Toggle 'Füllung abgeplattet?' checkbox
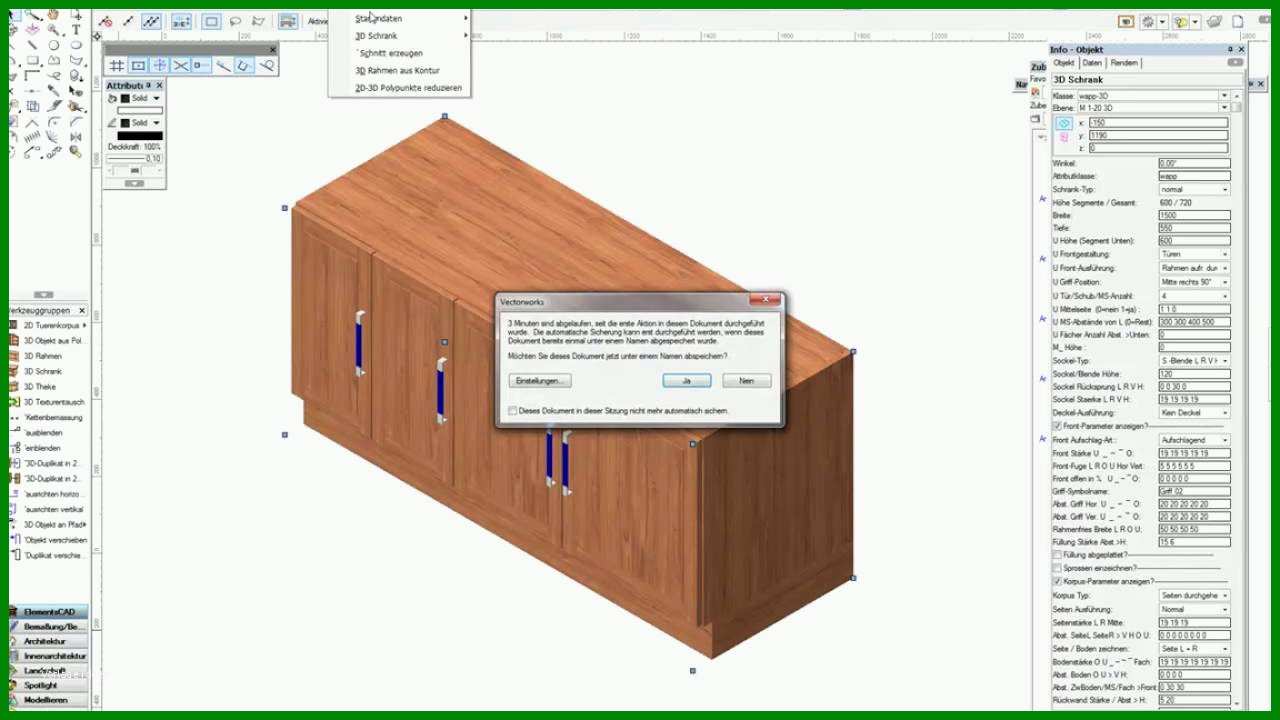 coord(1057,554)
